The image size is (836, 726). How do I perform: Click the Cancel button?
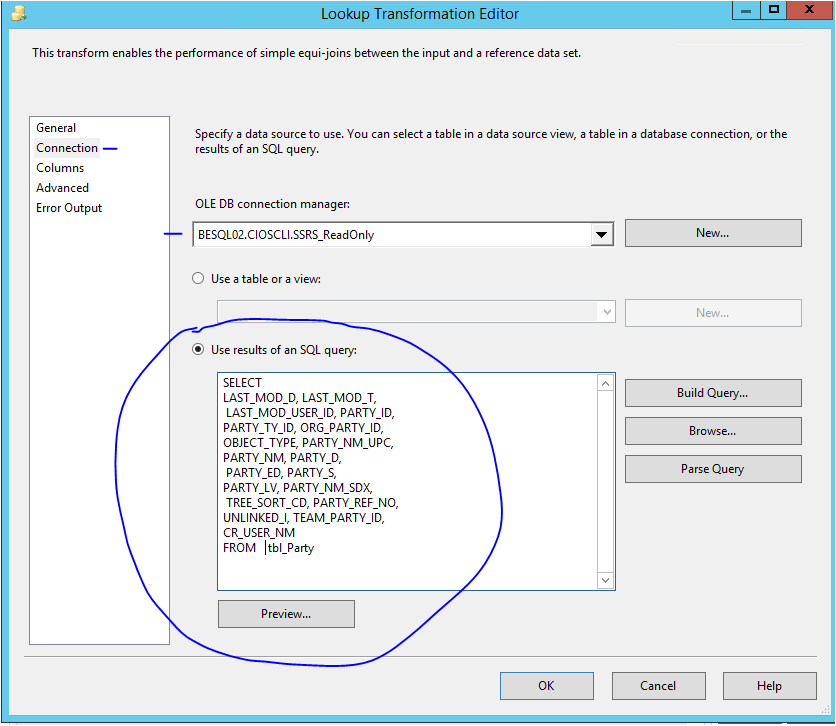point(658,685)
